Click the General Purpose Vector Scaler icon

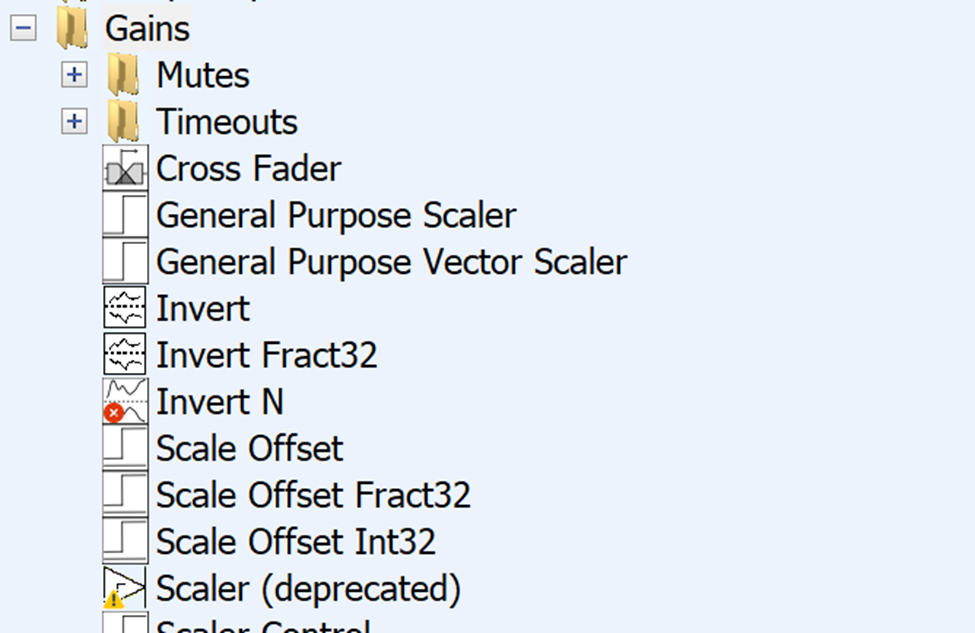[125, 262]
